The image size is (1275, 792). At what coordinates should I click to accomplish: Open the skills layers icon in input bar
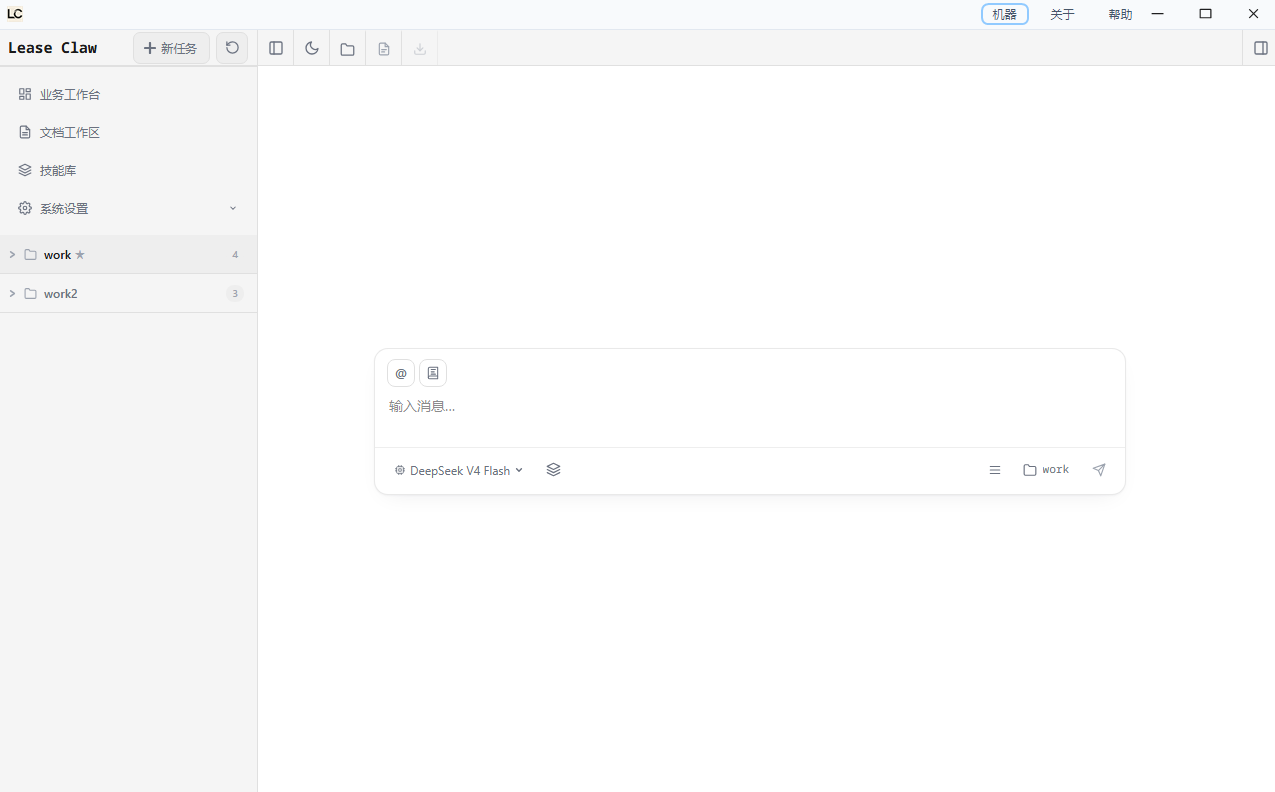[554, 470]
